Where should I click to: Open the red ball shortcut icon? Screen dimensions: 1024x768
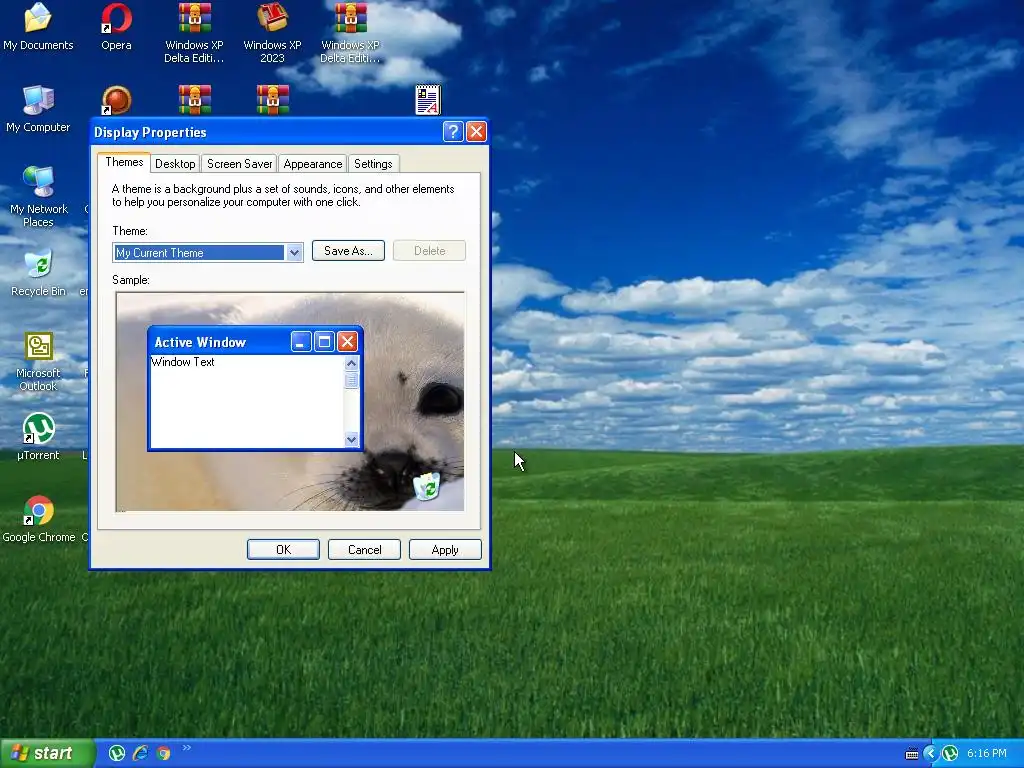pos(116,100)
